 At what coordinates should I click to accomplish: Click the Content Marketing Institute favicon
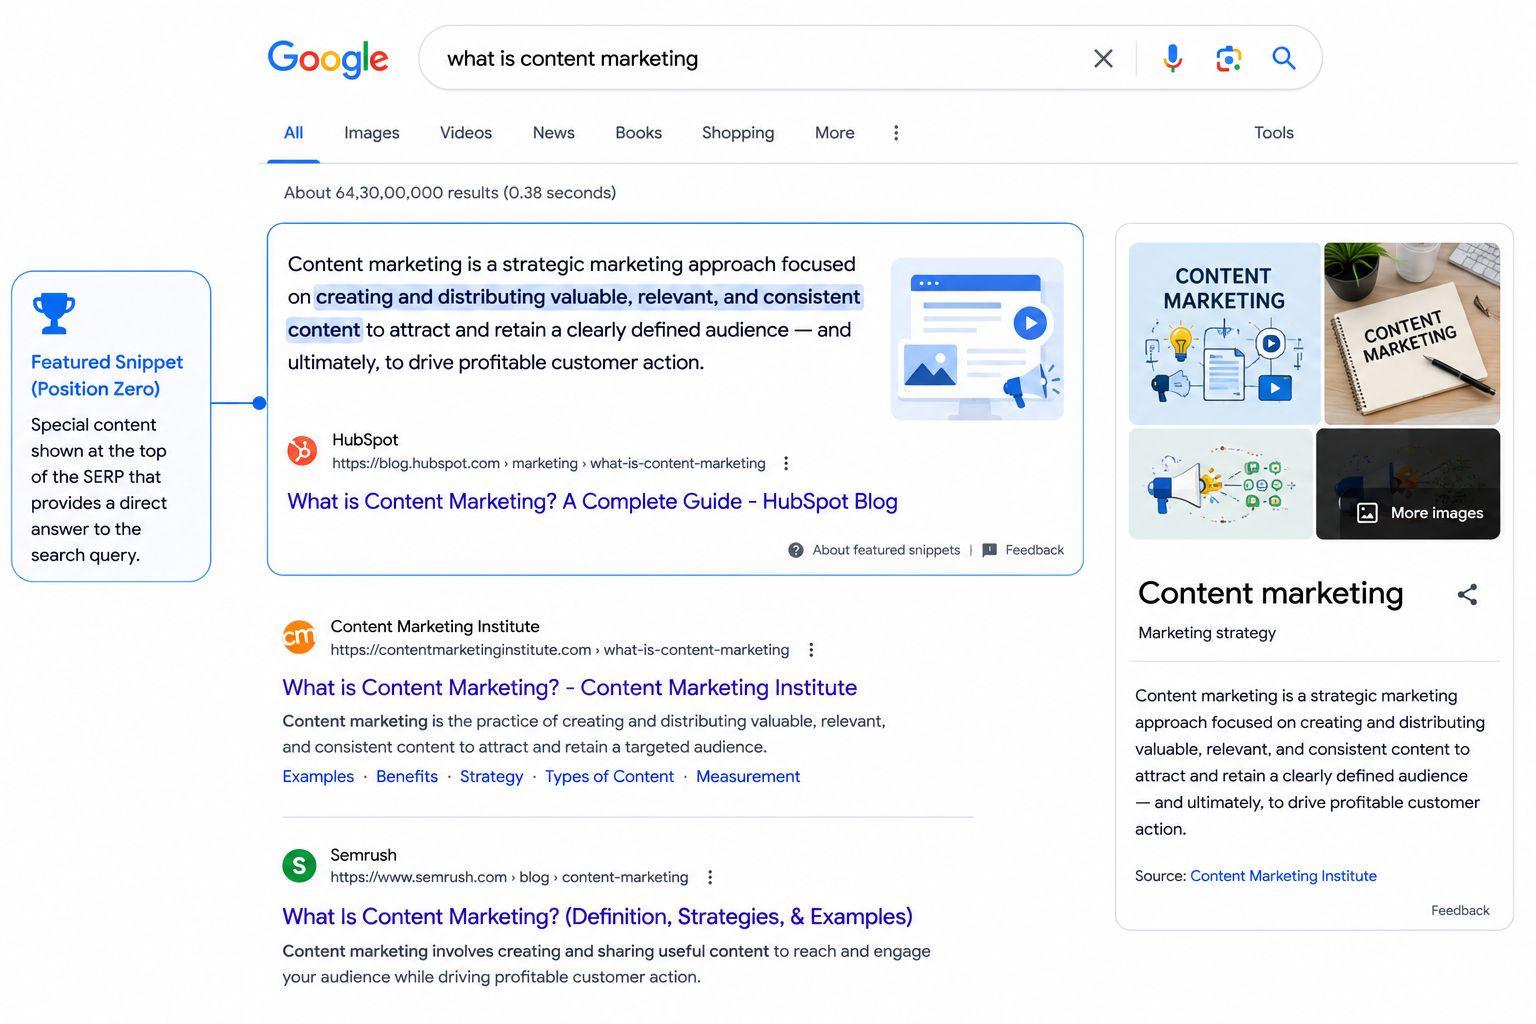299,637
